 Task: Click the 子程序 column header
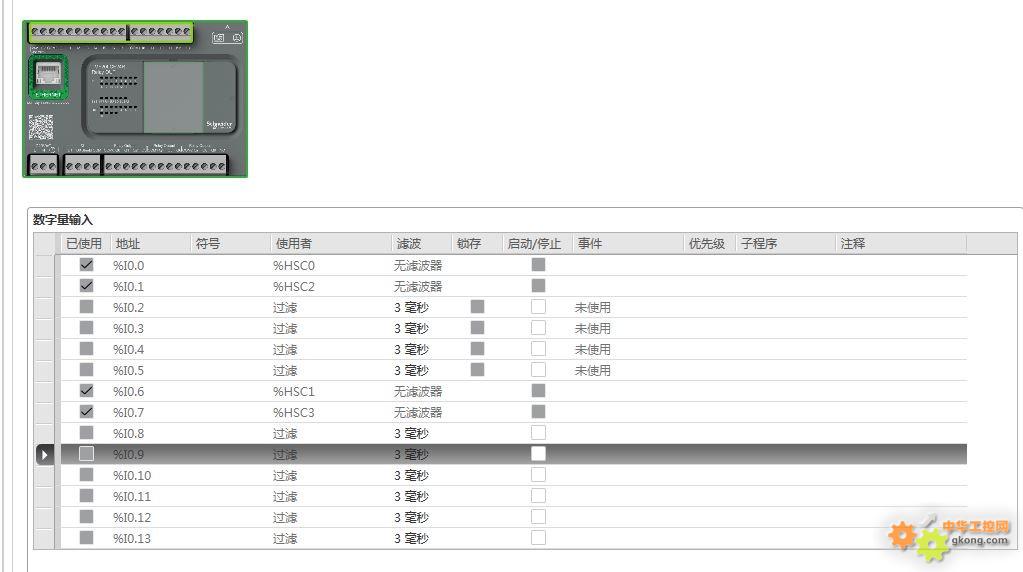coord(785,244)
